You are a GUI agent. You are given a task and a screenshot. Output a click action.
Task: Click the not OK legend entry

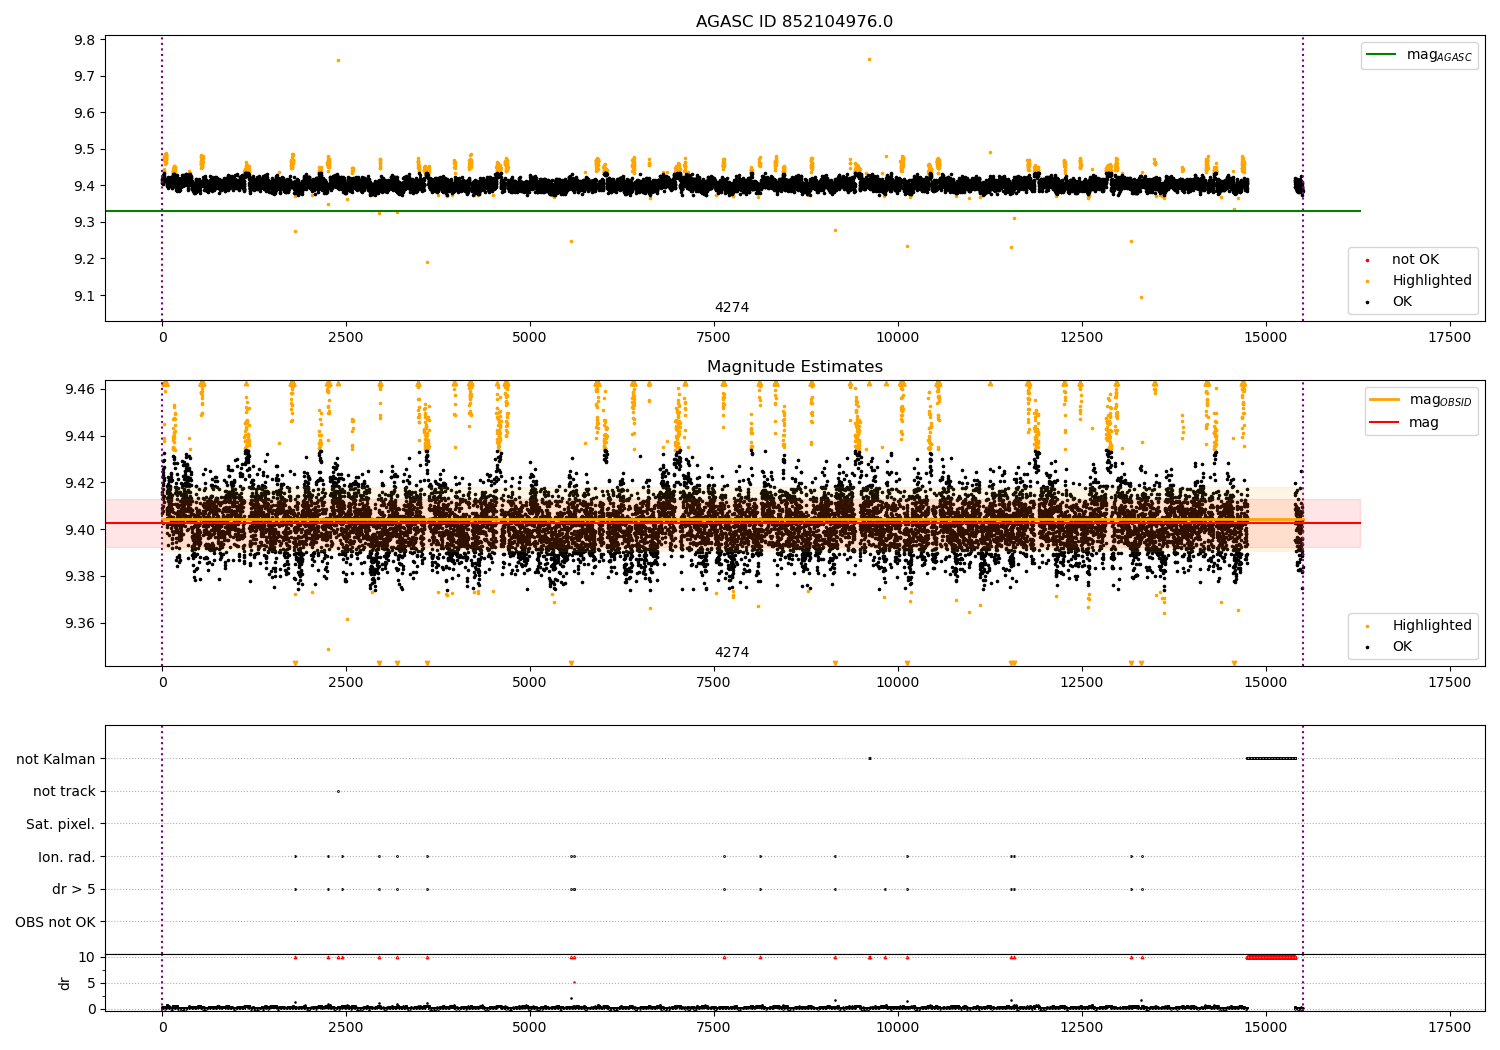point(1415,260)
